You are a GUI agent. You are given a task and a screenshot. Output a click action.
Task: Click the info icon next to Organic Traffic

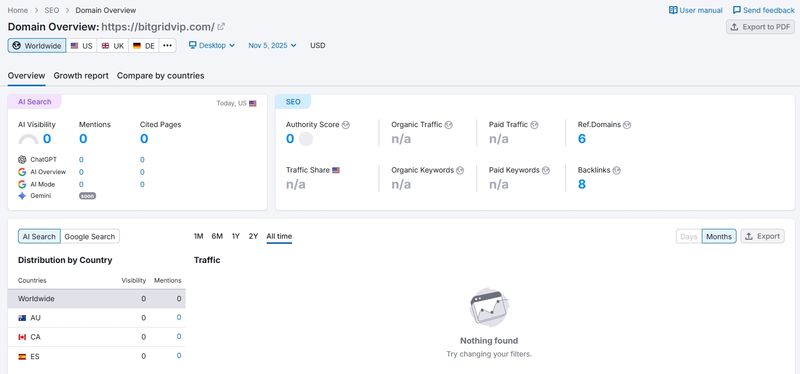click(448, 124)
